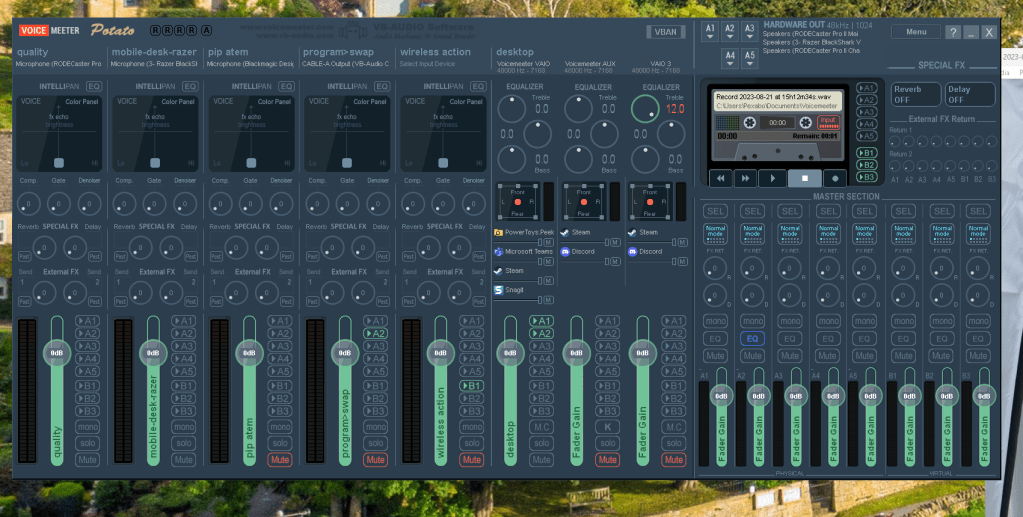Toggle the A2 bus on the program>swap strip

pyautogui.click(x=375, y=334)
